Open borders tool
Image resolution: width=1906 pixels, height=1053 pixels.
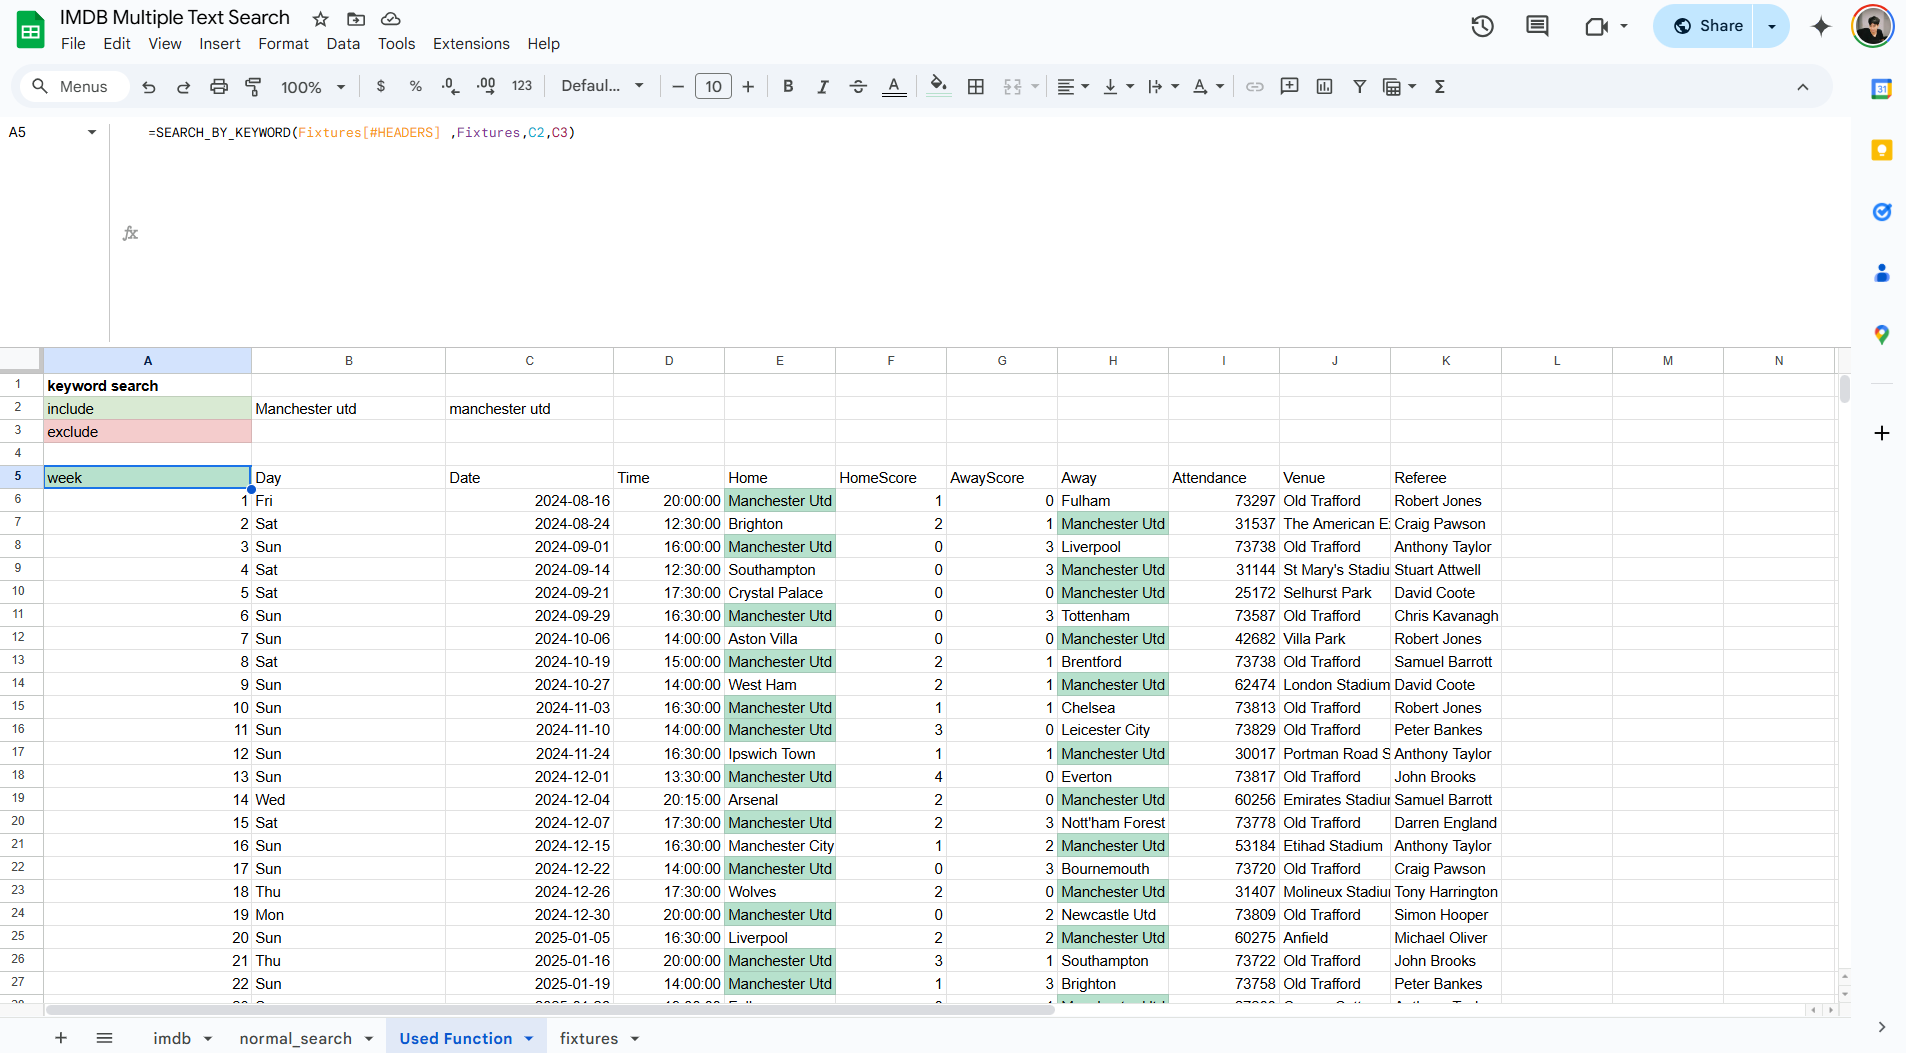pos(976,87)
